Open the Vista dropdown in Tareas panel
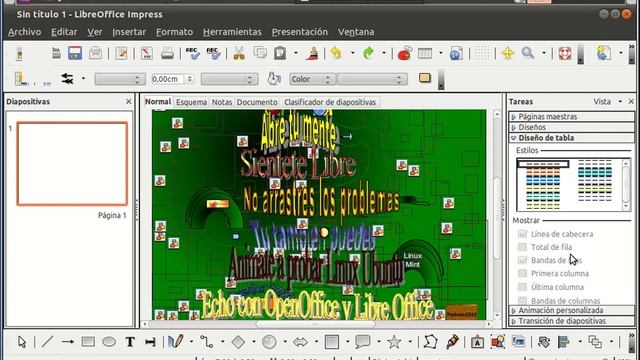 608,101
